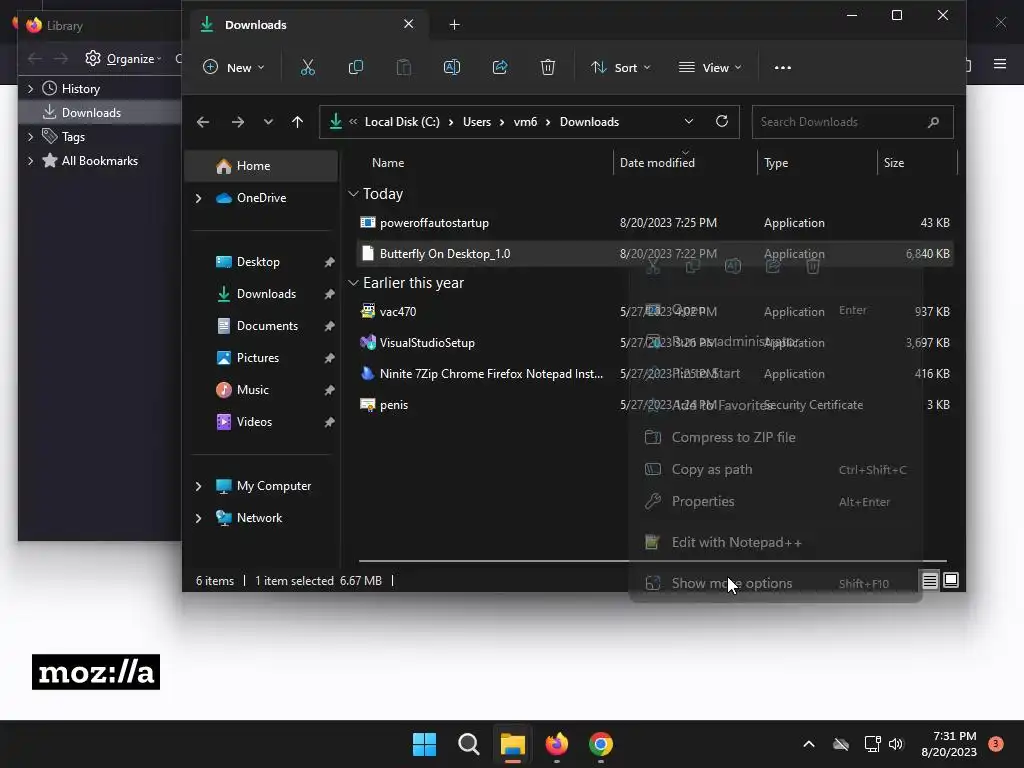Open the Sort dropdown
This screenshot has height=768, width=1024.
pos(620,67)
